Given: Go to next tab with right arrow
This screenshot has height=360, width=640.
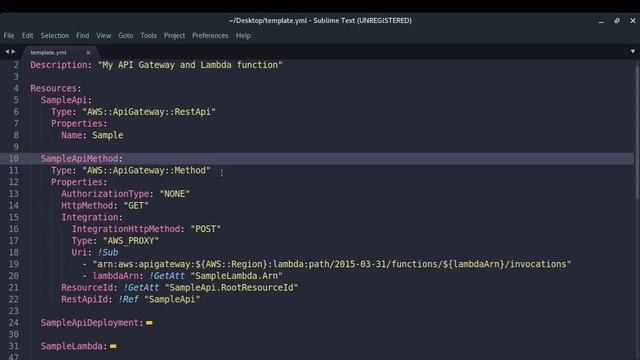Looking at the screenshot, I should click(13, 52).
